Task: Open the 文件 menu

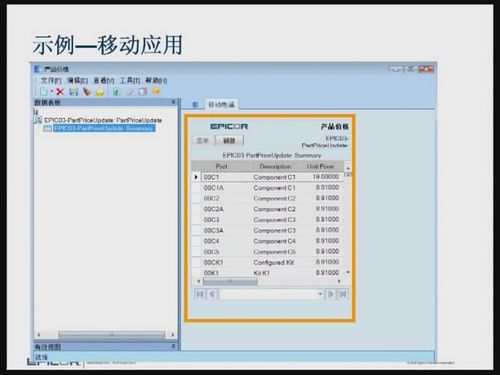Action: tap(51, 80)
